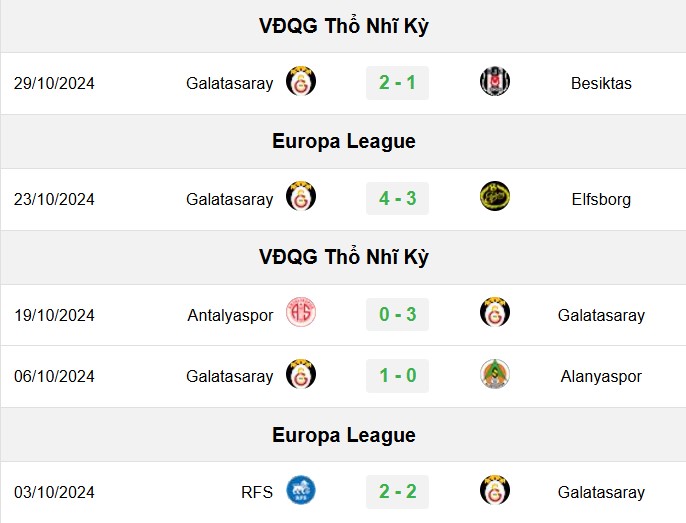Click the Antalyaspor team name

coord(230,315)
